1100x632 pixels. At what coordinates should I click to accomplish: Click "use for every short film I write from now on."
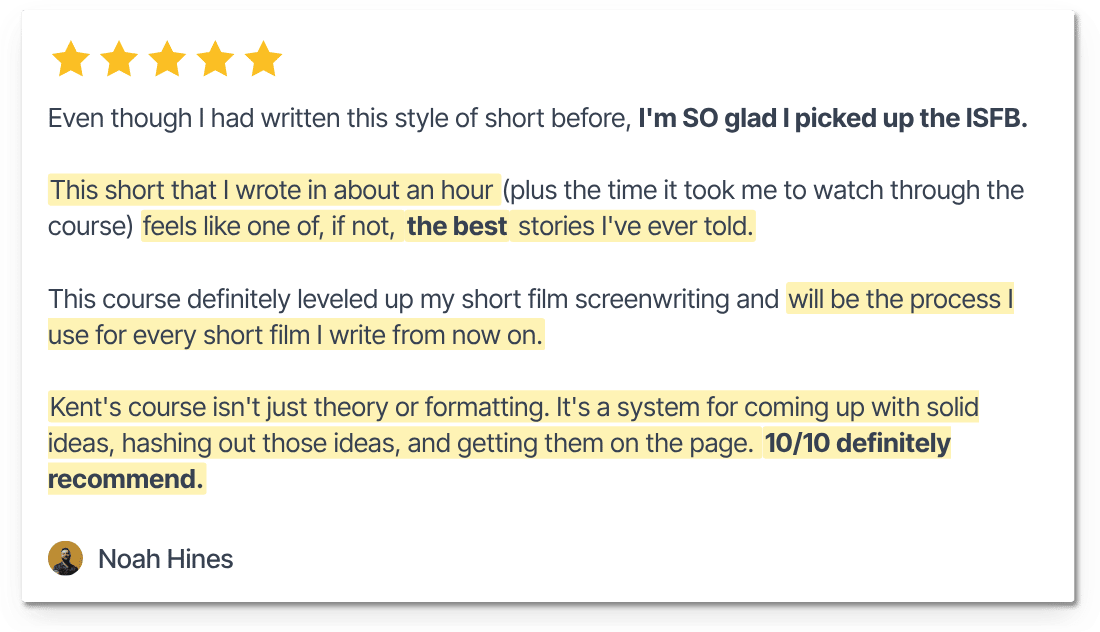(x=295, y=335)
